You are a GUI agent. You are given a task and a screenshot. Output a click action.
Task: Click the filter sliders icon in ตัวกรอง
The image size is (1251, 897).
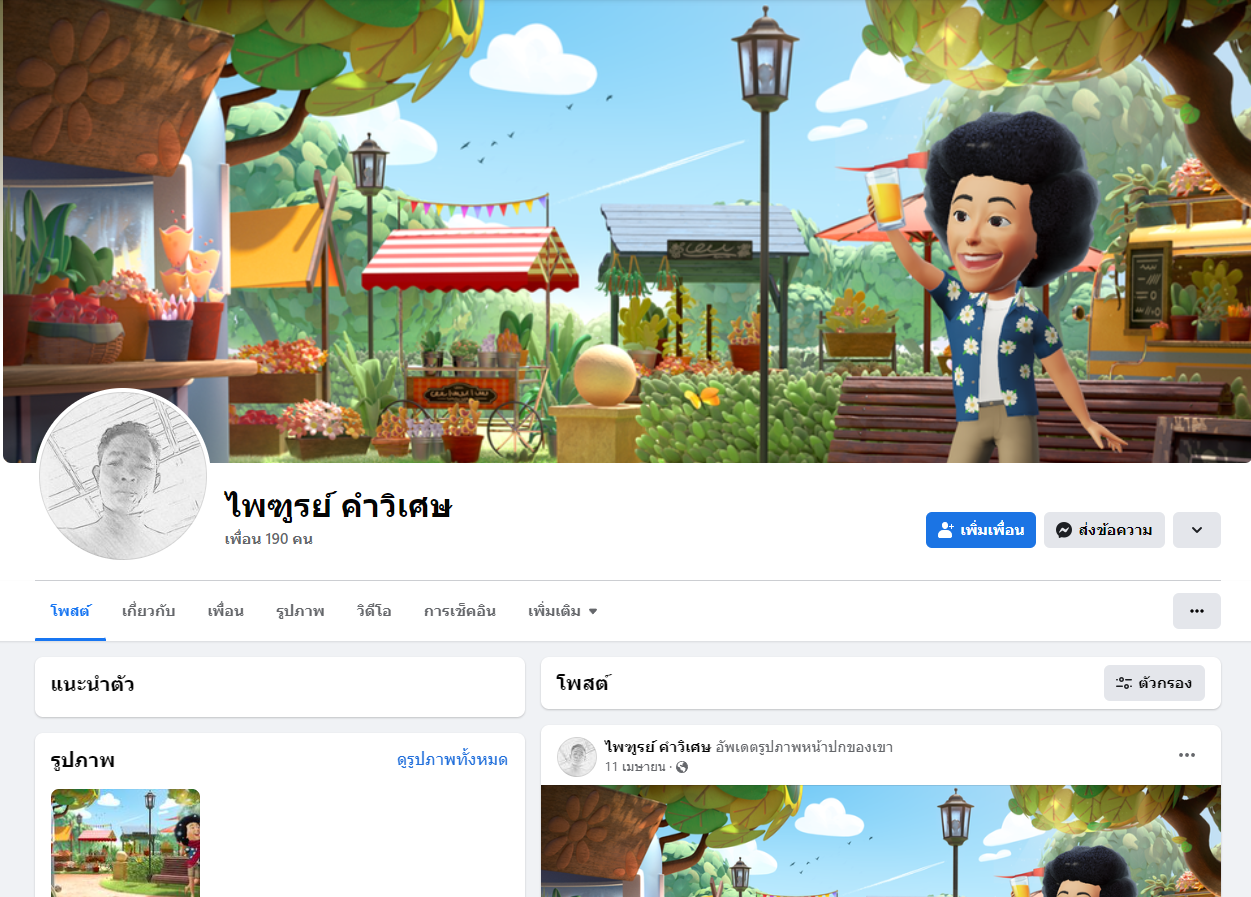pyautogui.click(x=1124, y=683)
